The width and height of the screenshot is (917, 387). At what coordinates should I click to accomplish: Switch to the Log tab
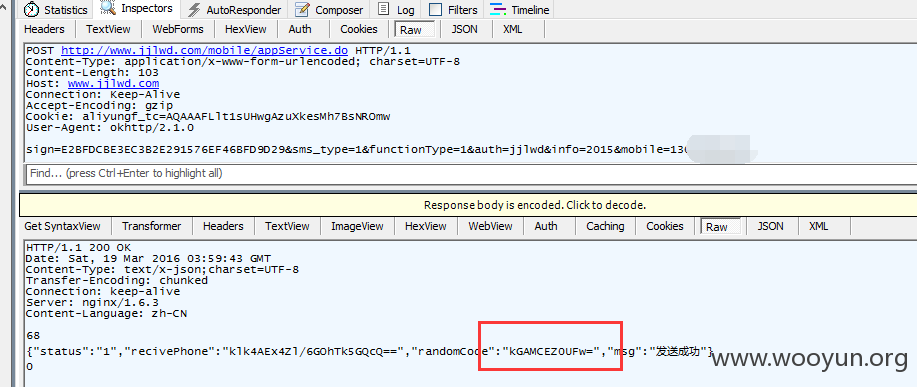pos(397,10)
